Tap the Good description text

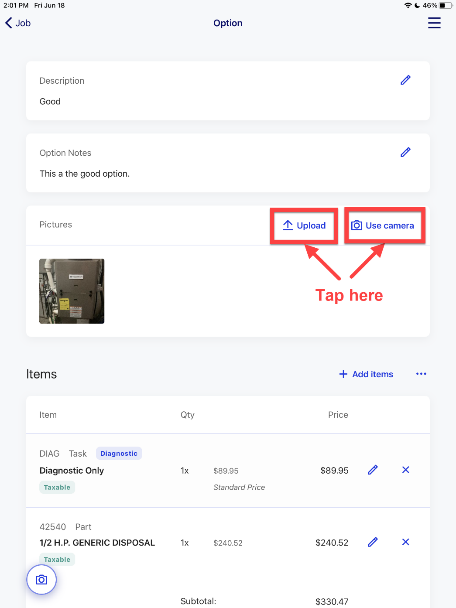[x=50, y=102]
